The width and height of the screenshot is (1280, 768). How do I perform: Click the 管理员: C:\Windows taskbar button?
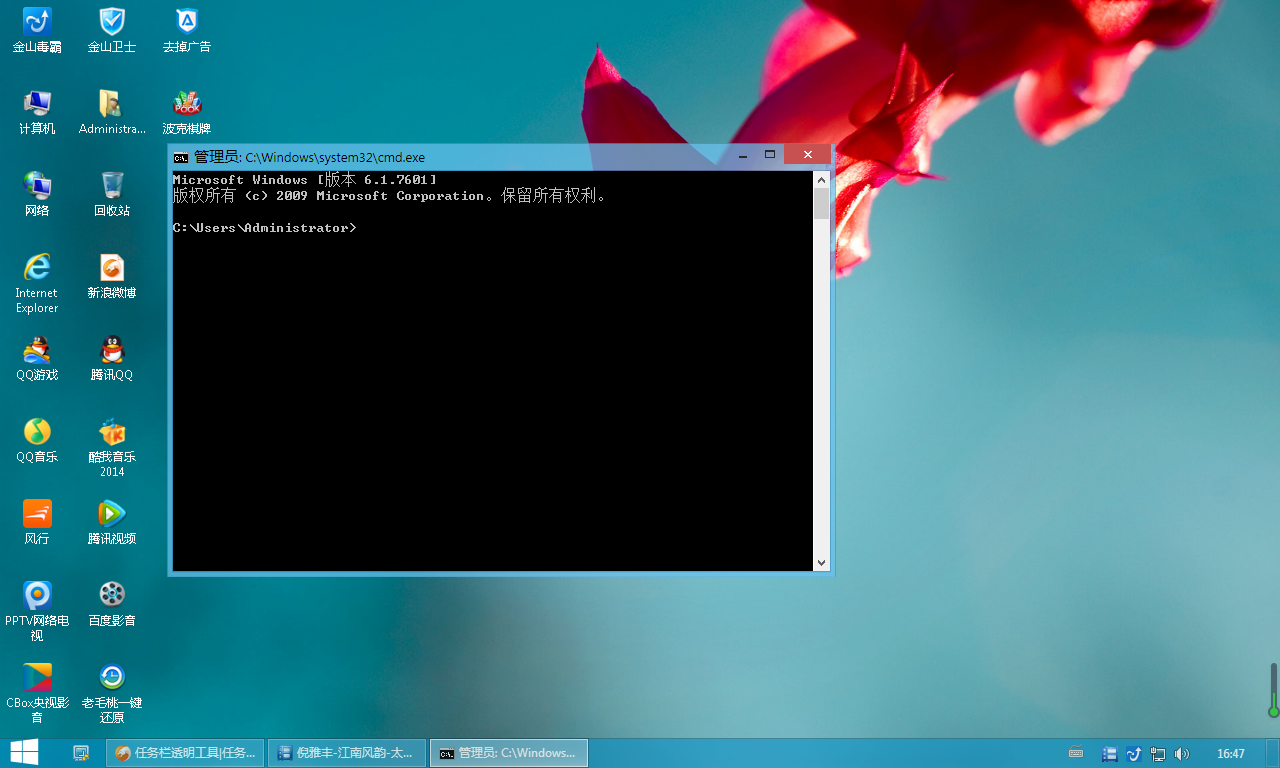[x=509, y=753]
